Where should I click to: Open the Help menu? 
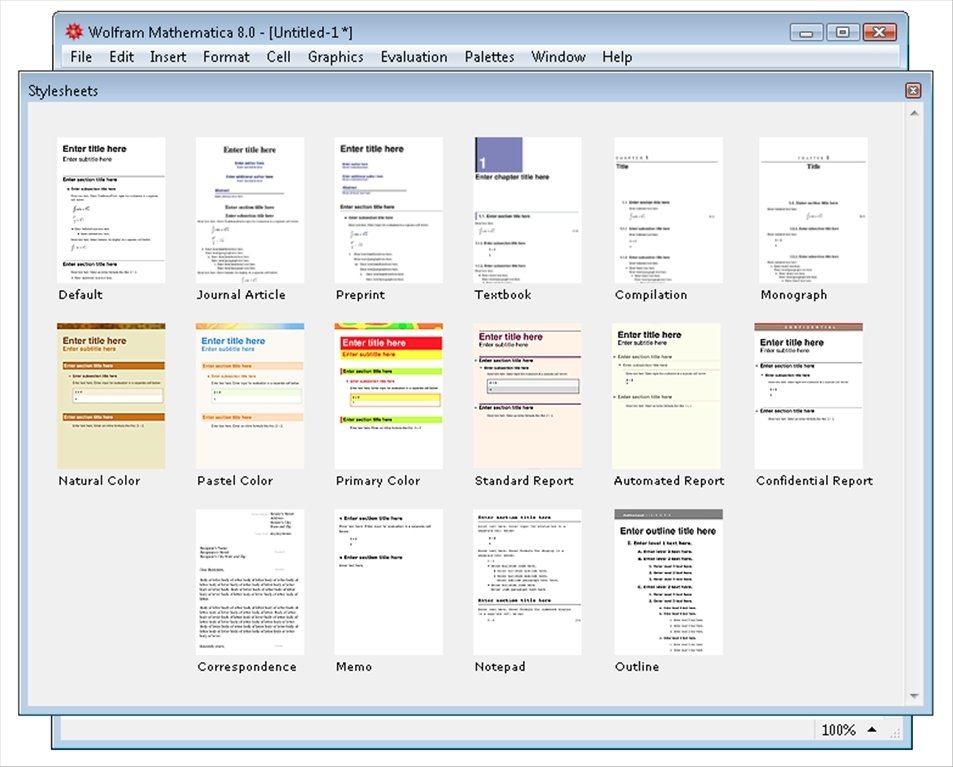(x=617, y=57)
